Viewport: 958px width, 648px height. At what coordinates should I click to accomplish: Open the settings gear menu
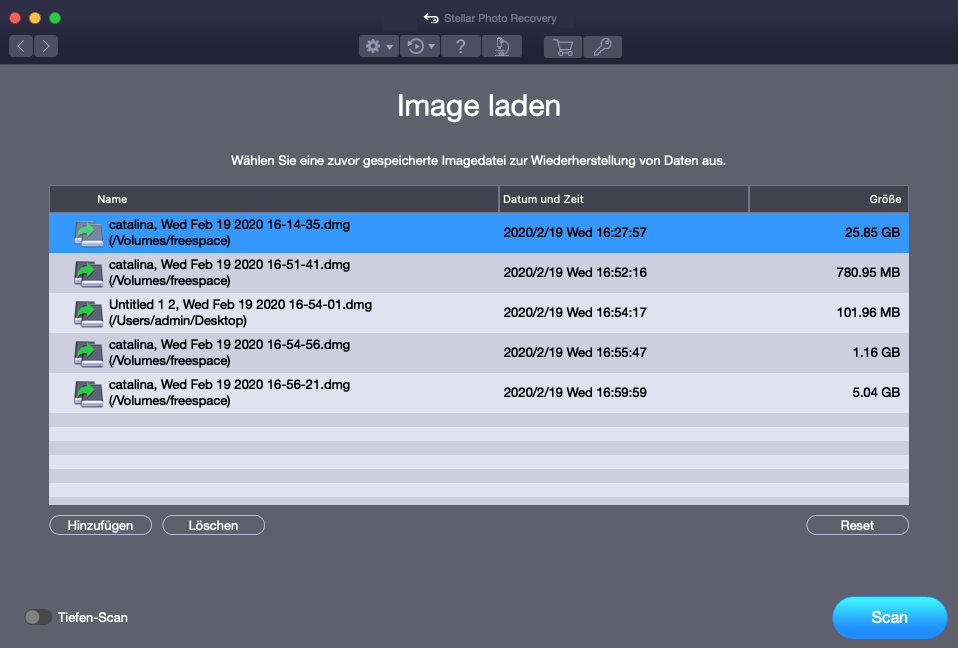pyautogui.click(x=379, y=46)
